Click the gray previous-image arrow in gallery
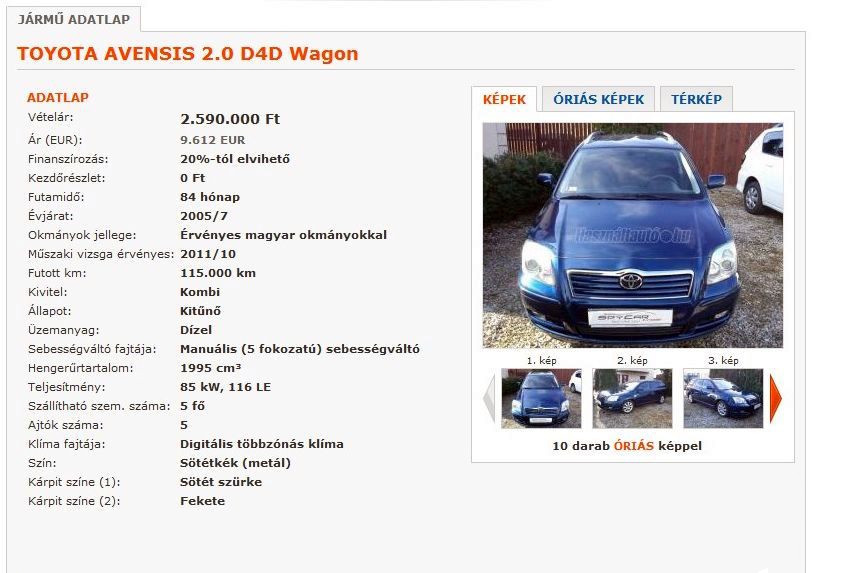This screenshot has width=859, height=573. (x=489, y=398)
